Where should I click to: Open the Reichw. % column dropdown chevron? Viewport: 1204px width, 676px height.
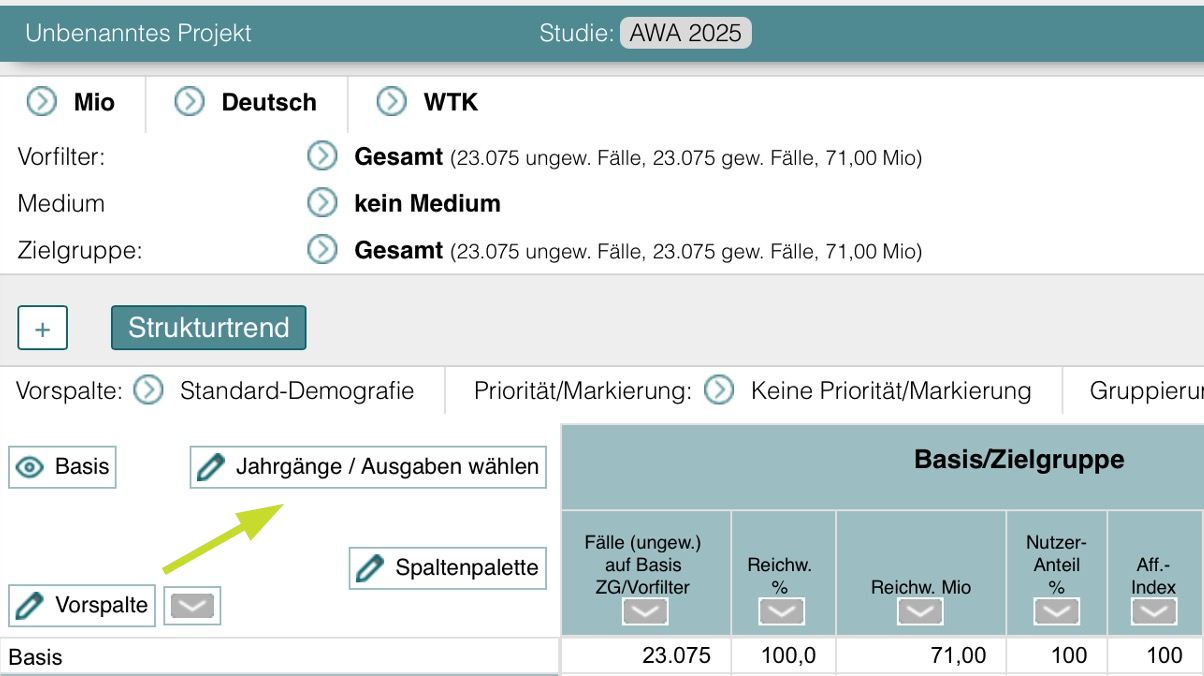click(x=781, y=610)
